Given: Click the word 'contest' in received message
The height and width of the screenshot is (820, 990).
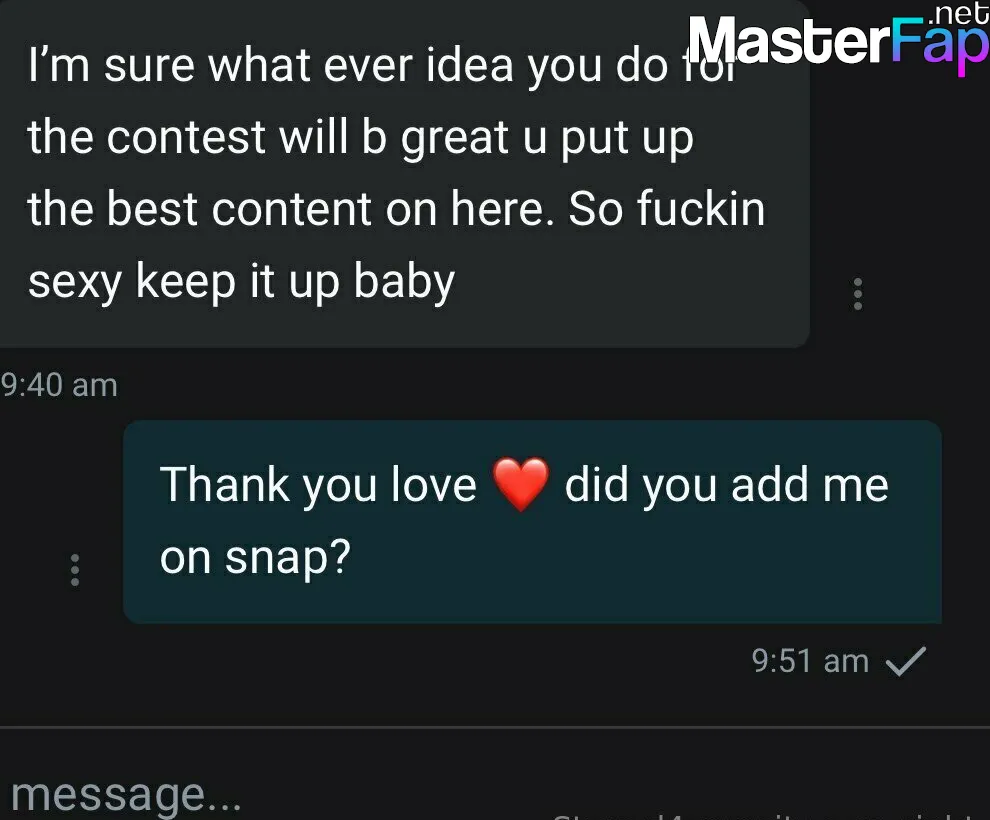Looking at the screenshot, I should pos(186,138).
